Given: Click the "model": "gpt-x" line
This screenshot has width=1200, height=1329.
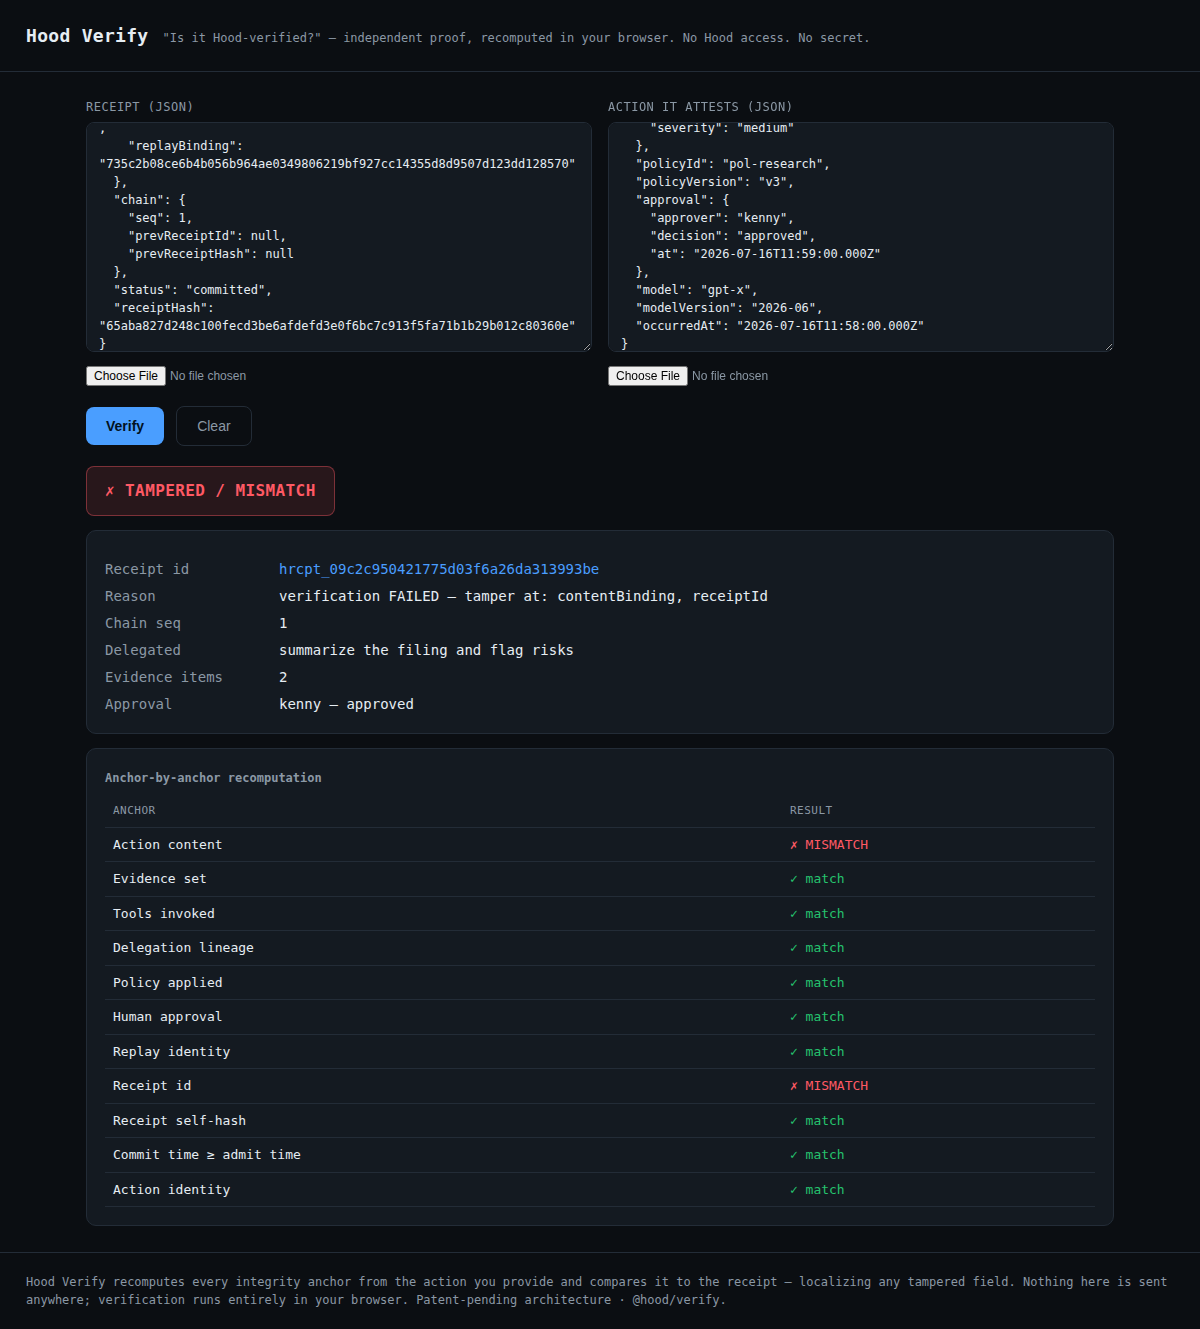Looking at the screenshot, I should [x=697, y=290].
